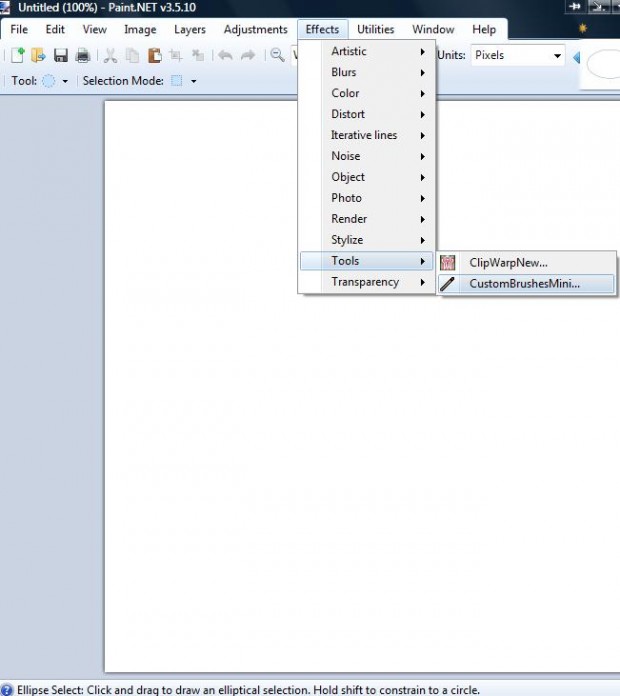Click the Redo arrow icon
Viewport: 620px width, 696px height.
pyautogui.click(x=248, y=55)
